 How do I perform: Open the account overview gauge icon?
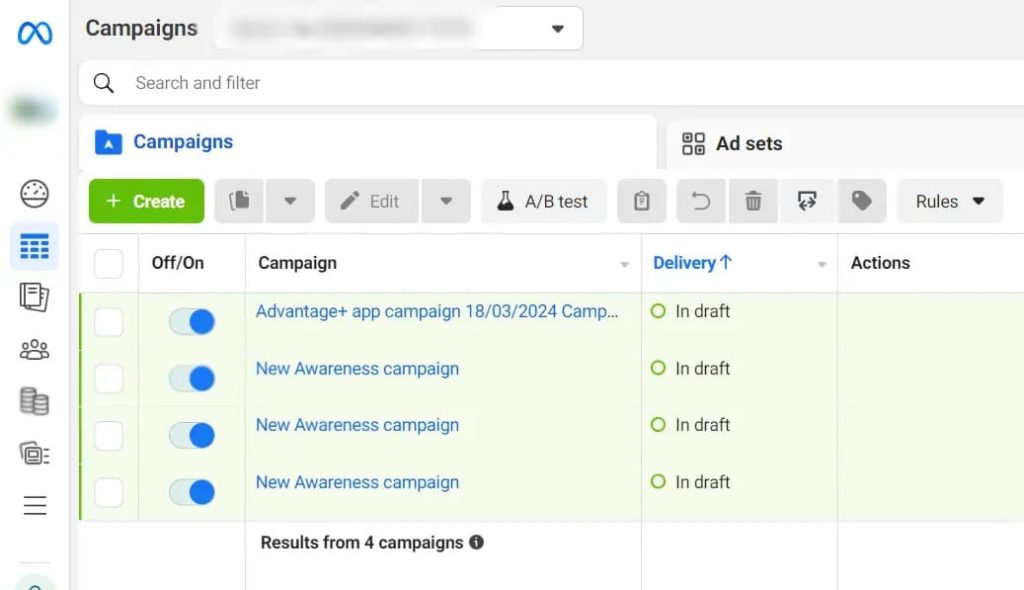(35, 194)
